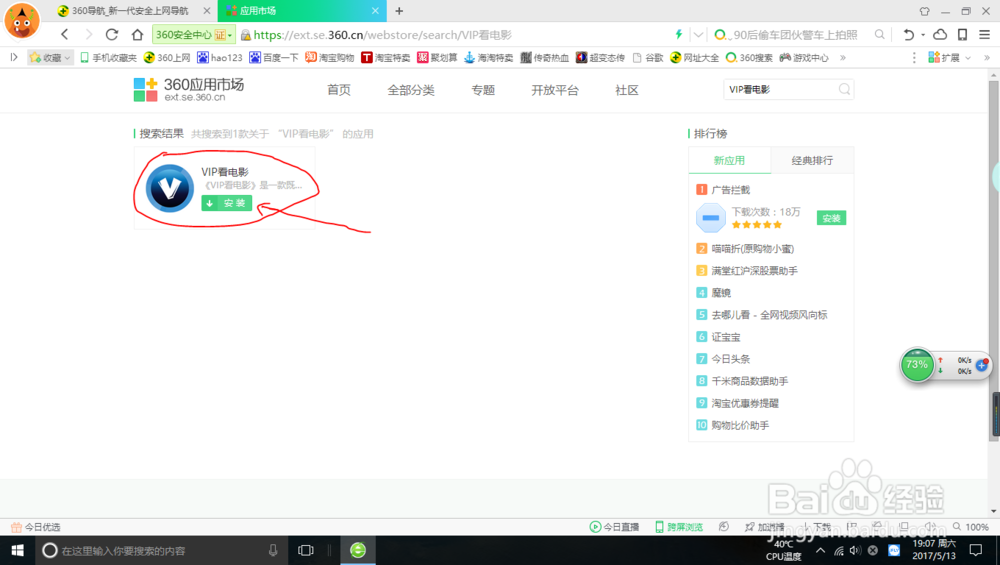
Task: Click the magnifier in the browser search box
Action: click(879, 34)
